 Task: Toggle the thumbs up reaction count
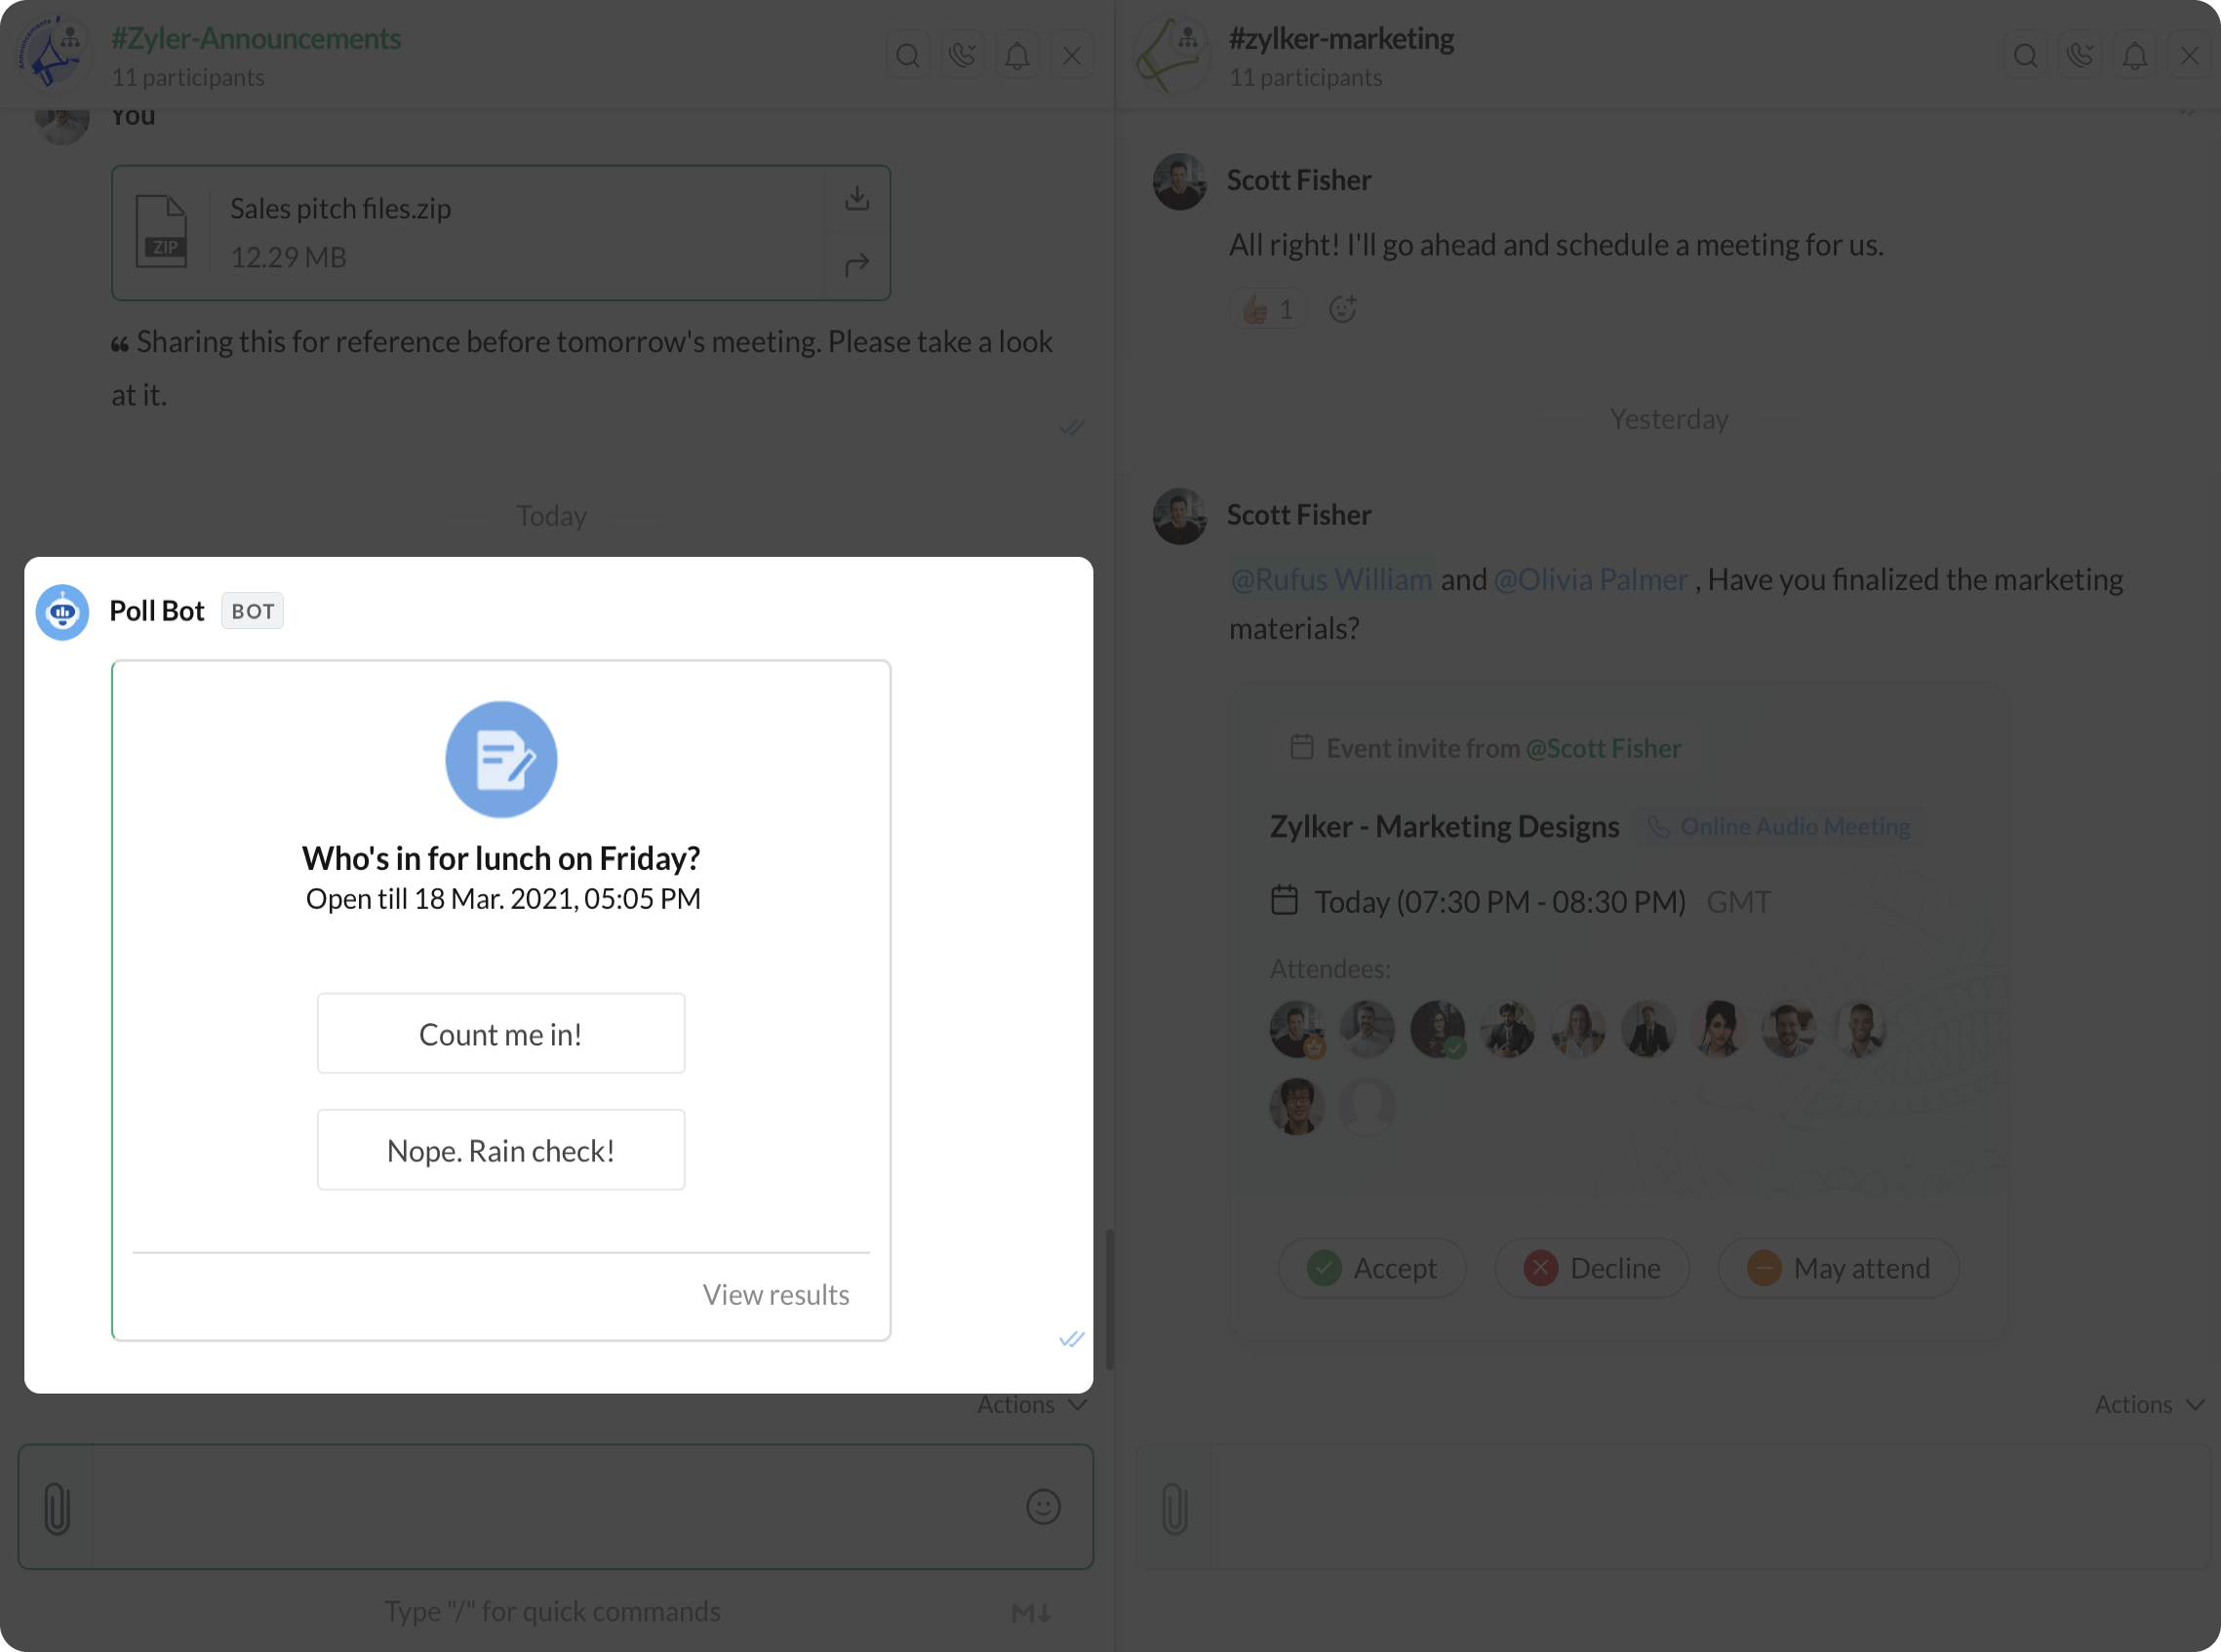click(1267, 309)
